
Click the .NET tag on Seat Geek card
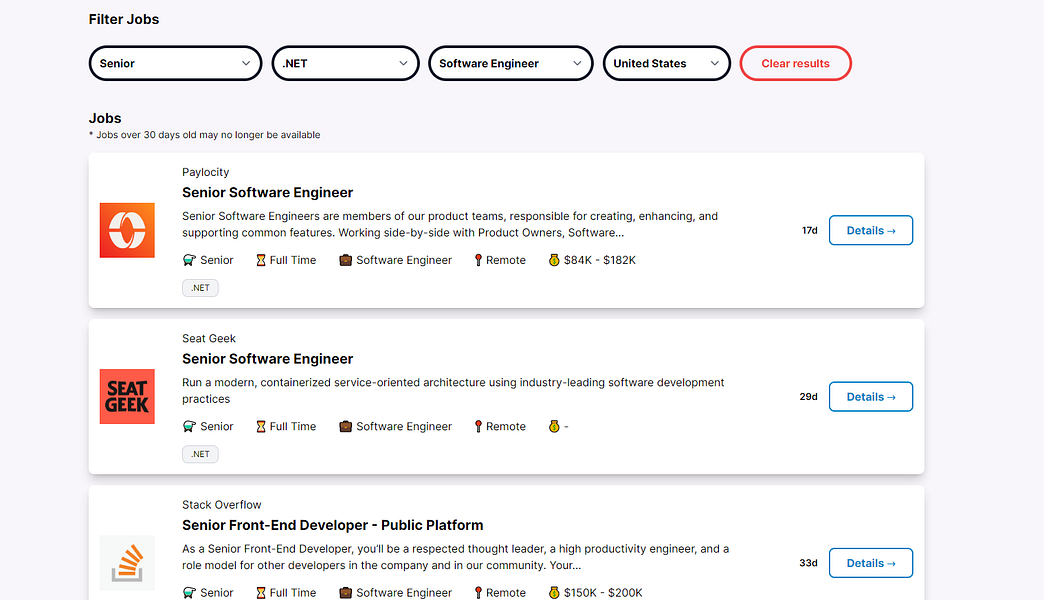(x=200, y=454)
